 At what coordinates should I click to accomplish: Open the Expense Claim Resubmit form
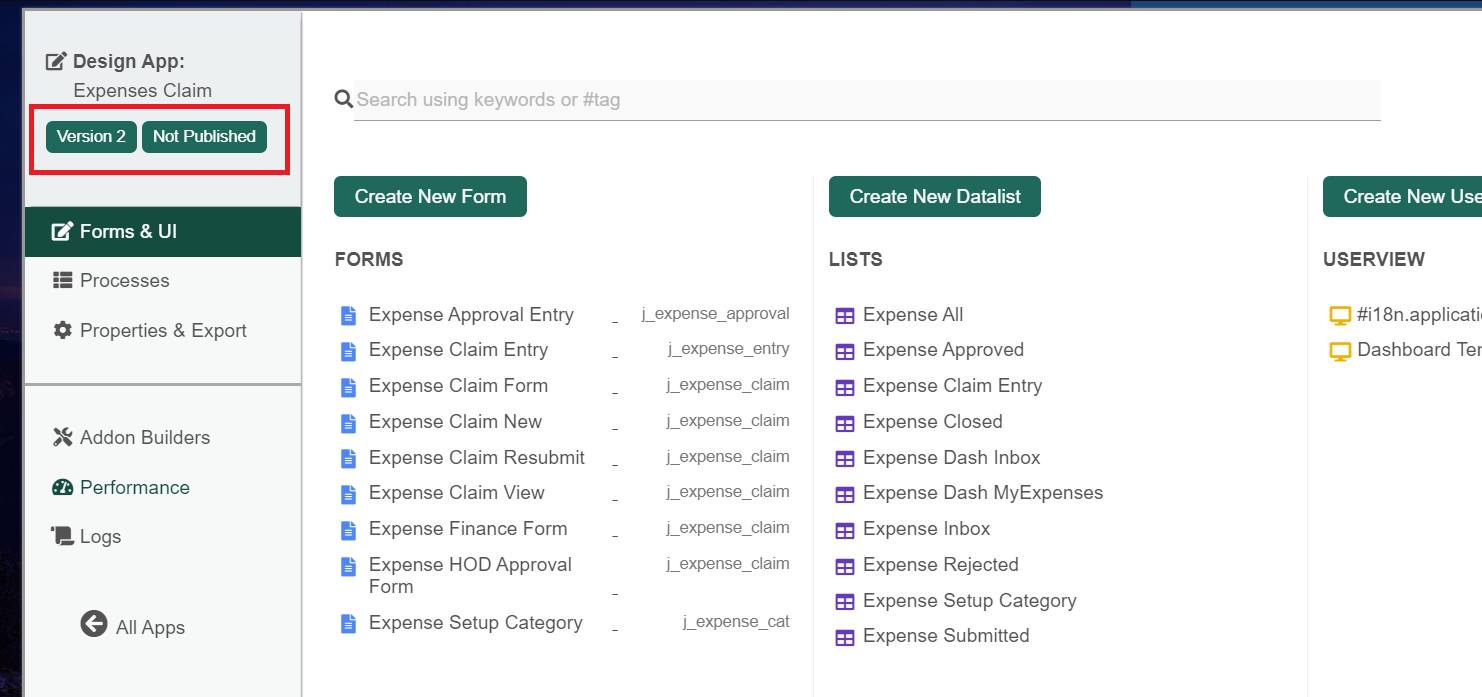476,458
